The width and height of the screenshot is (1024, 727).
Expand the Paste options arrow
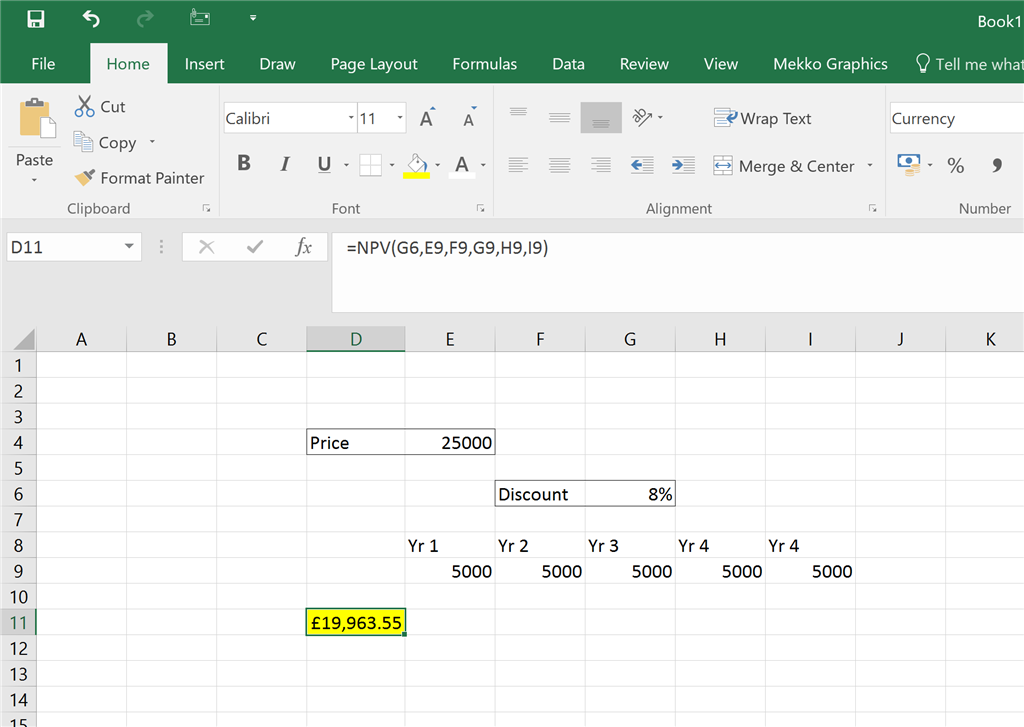pyautogui.click(x=35, y=180)
